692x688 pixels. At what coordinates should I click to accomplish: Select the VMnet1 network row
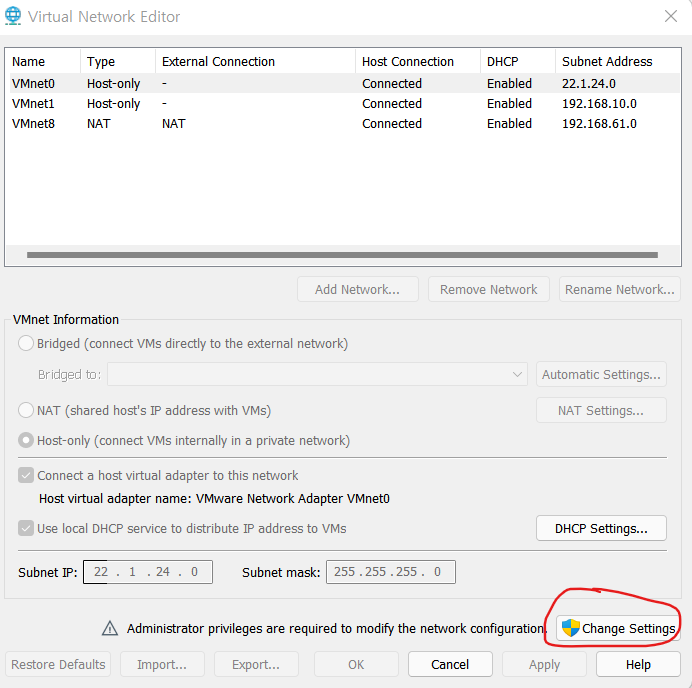(343, 104)
